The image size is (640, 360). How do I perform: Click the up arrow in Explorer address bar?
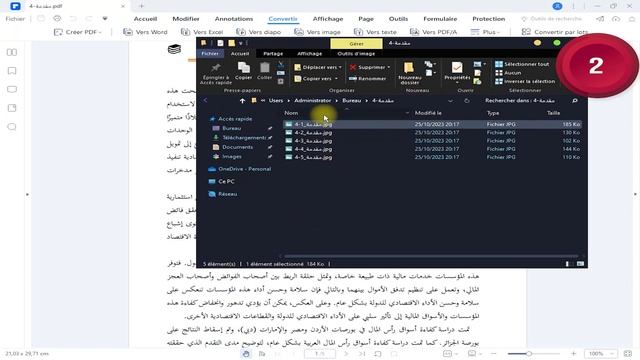tap(242, 100)
